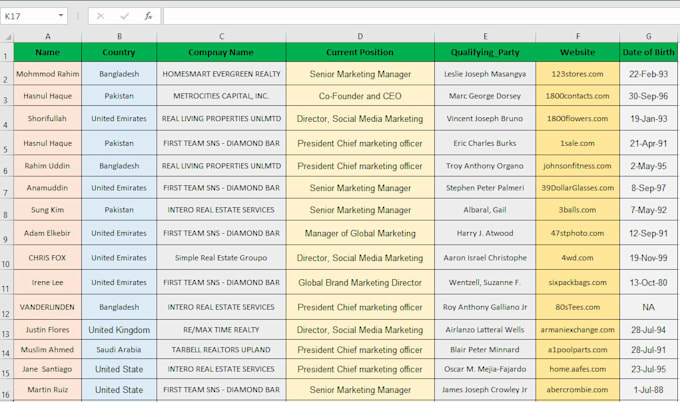Click the 'Name' header cell

pyautogui.click(x=48, y=52)
